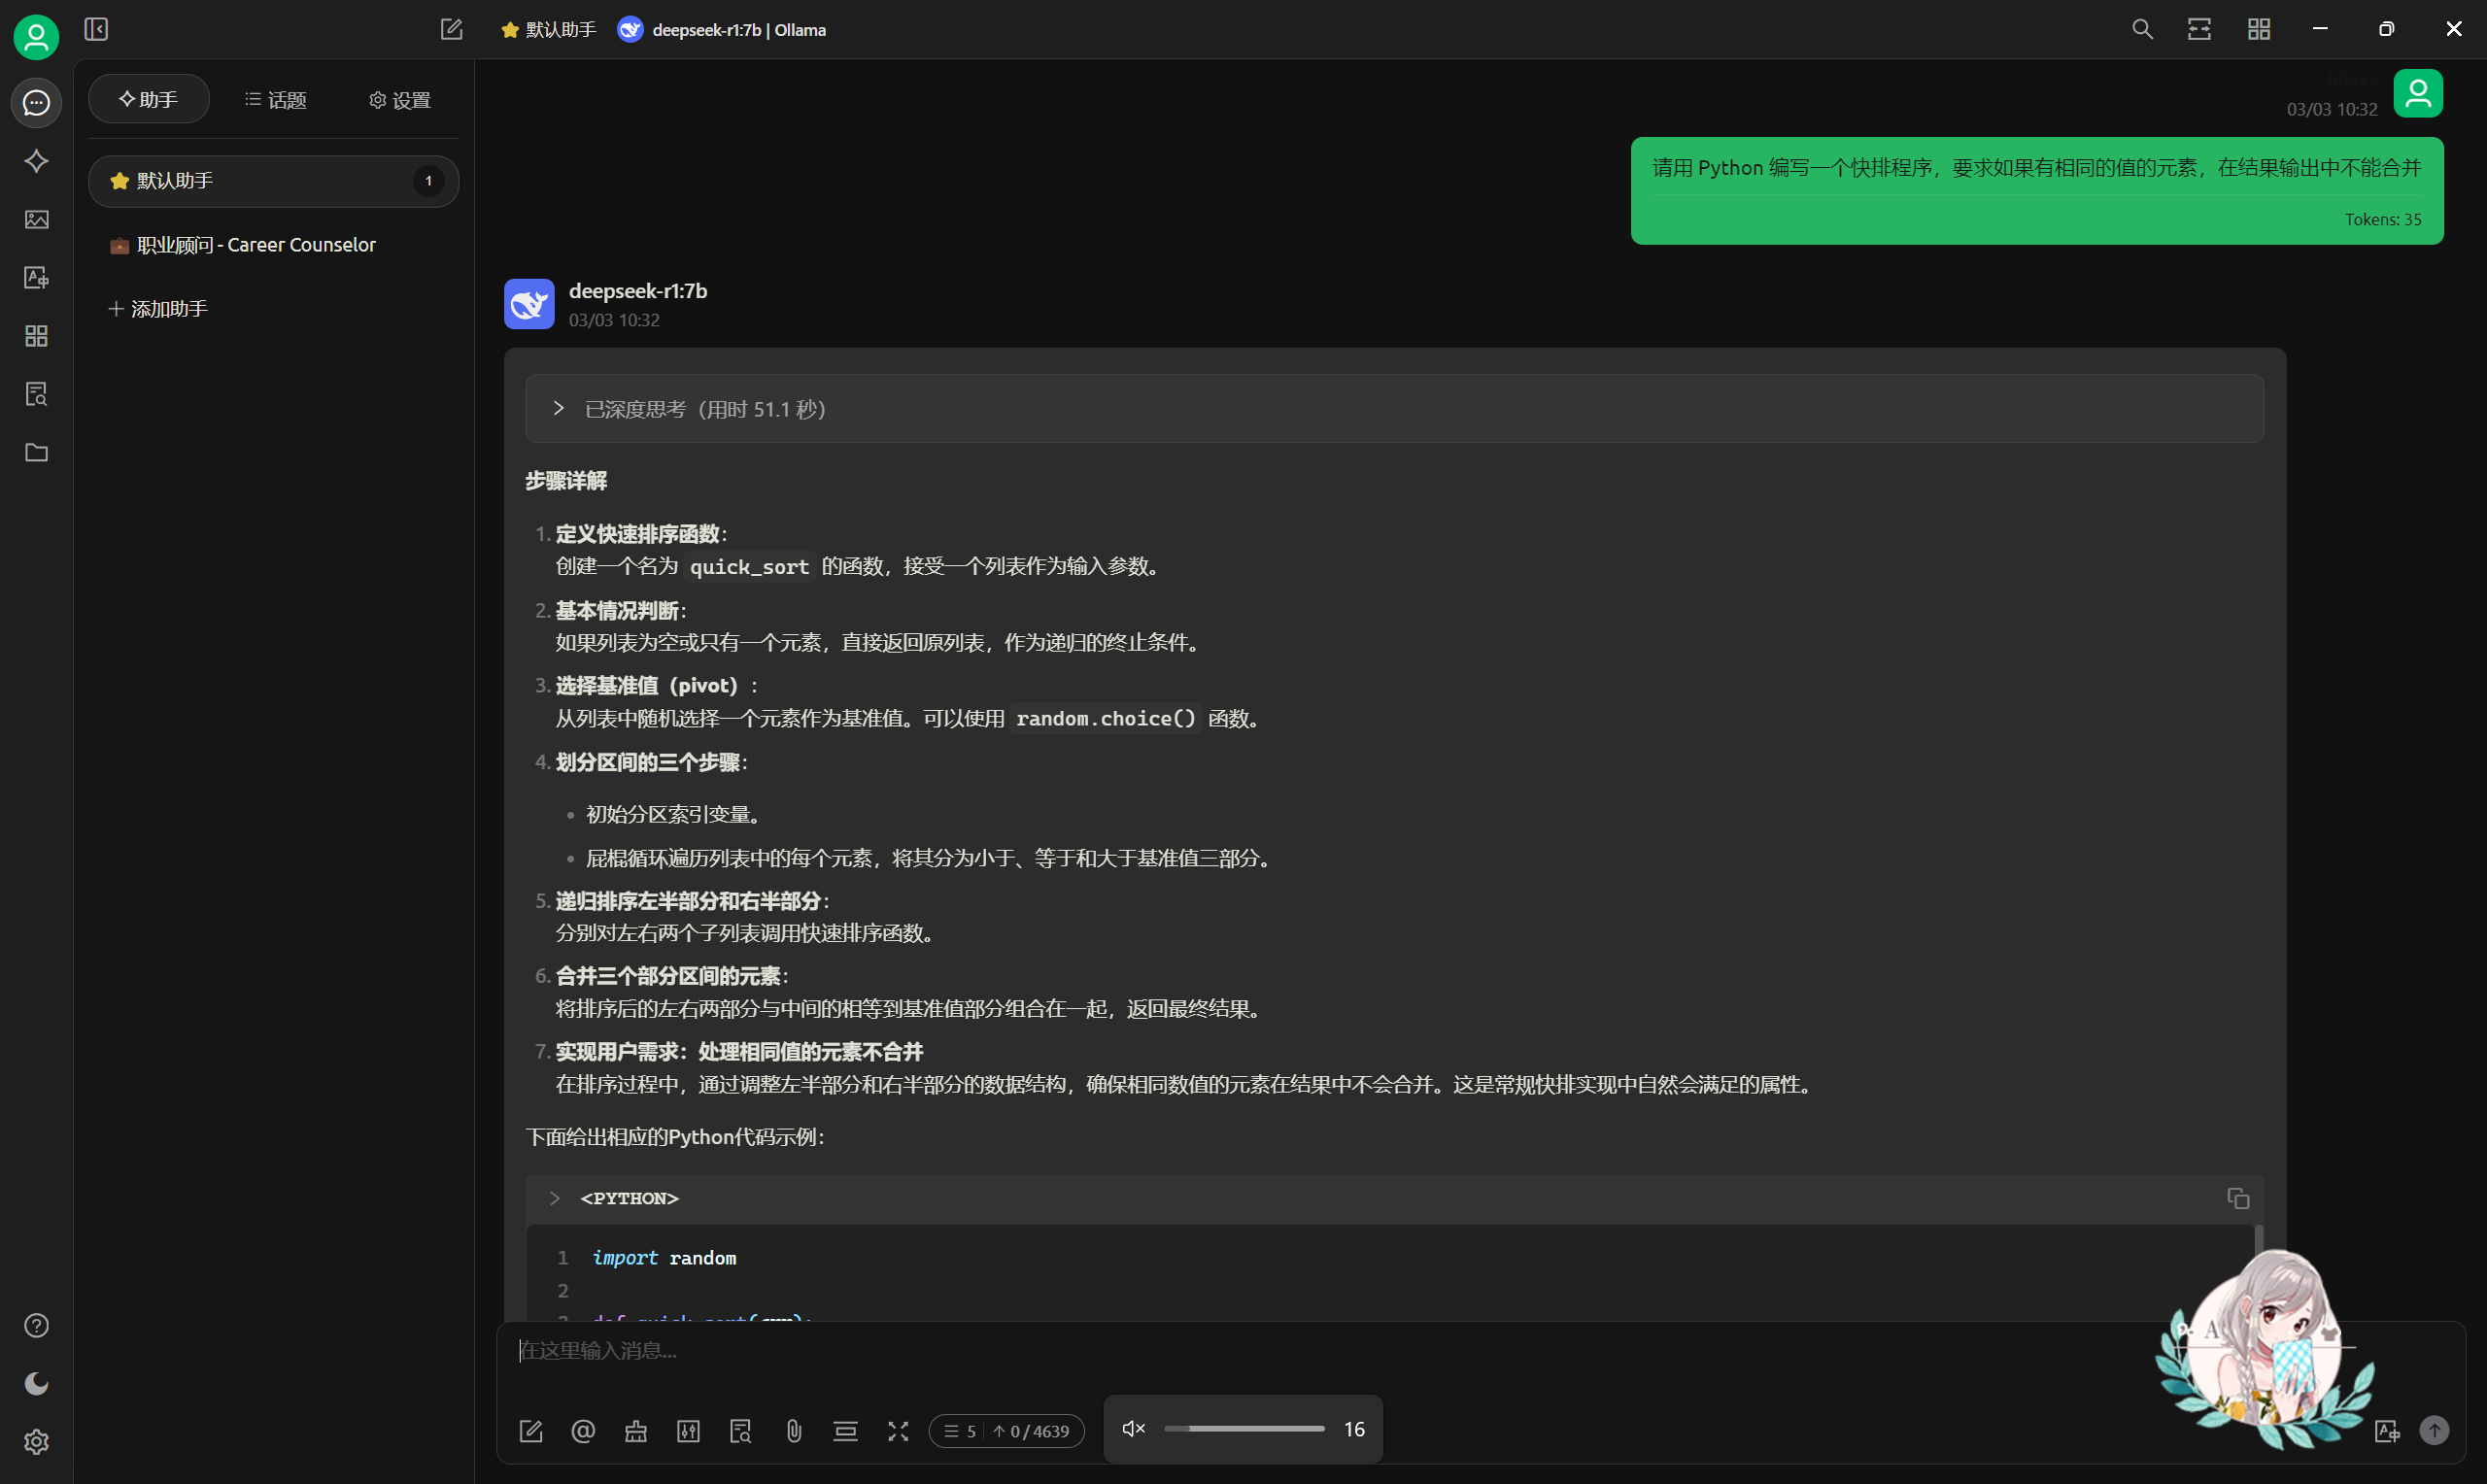Click 添加助手 to add assistant
This screenshot has width=2487, height=1484.
pos(158,309)
